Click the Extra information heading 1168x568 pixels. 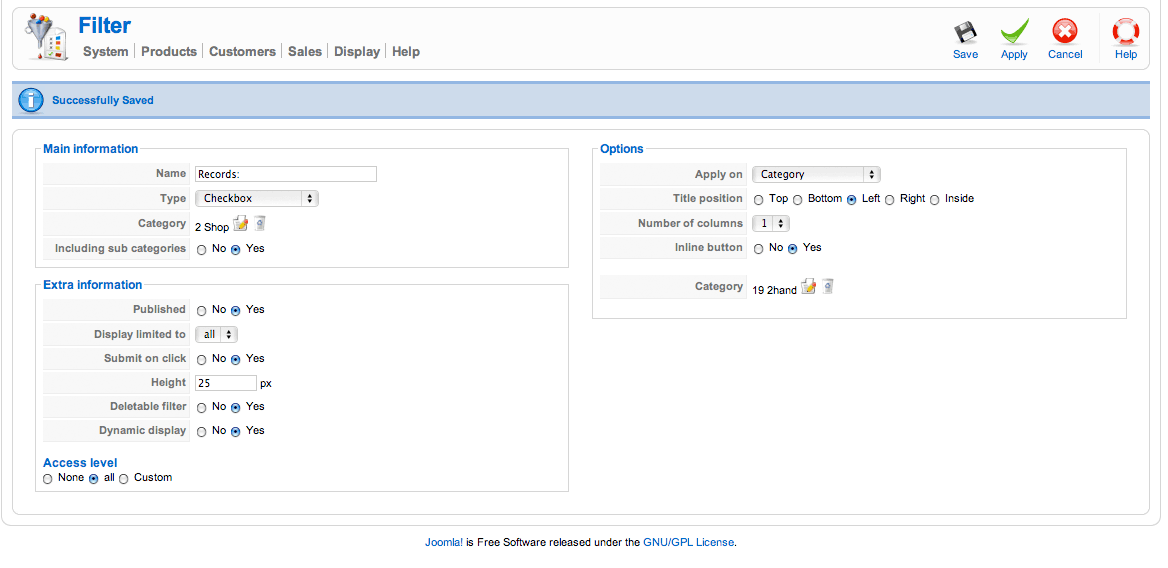(92, 284)
